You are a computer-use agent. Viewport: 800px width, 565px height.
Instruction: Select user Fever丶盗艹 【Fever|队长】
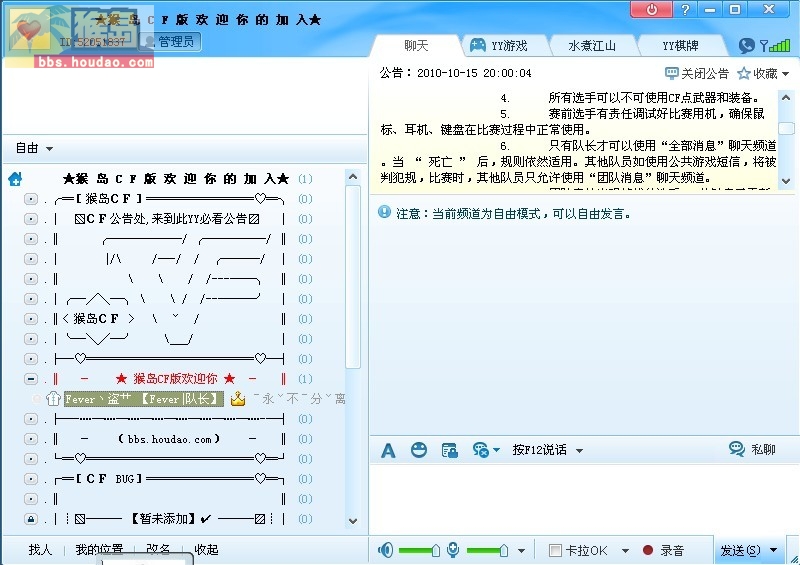143,399
